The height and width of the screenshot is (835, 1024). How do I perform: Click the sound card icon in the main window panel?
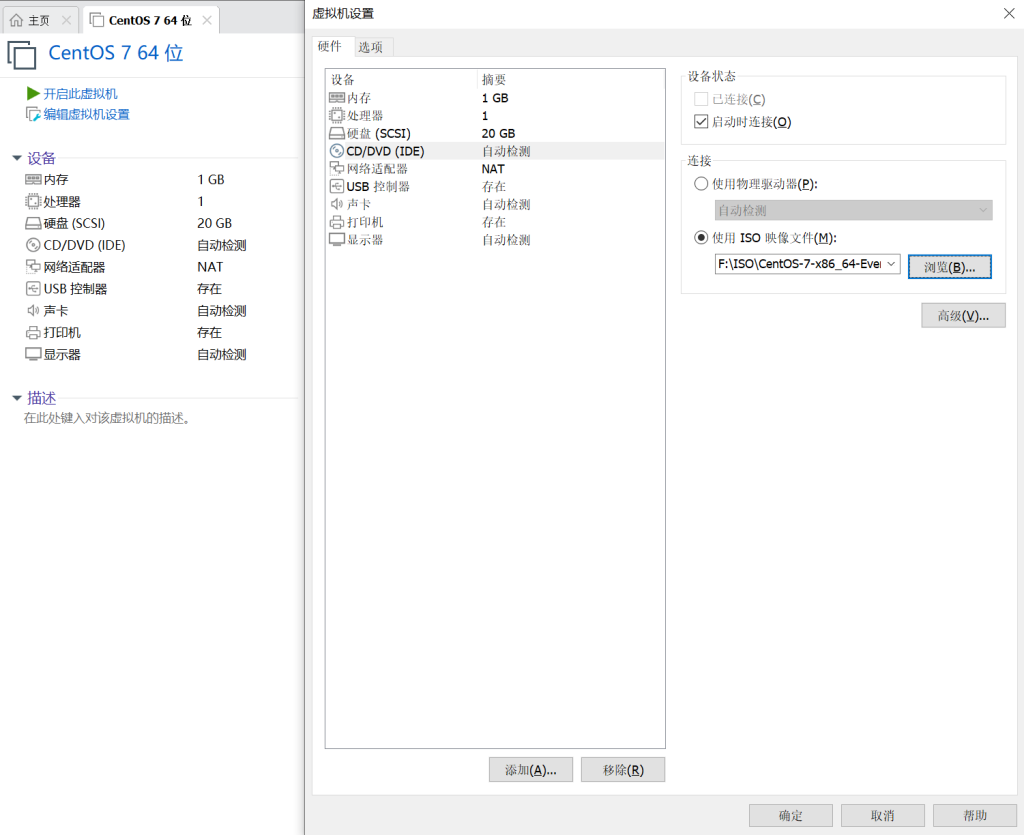33,311
